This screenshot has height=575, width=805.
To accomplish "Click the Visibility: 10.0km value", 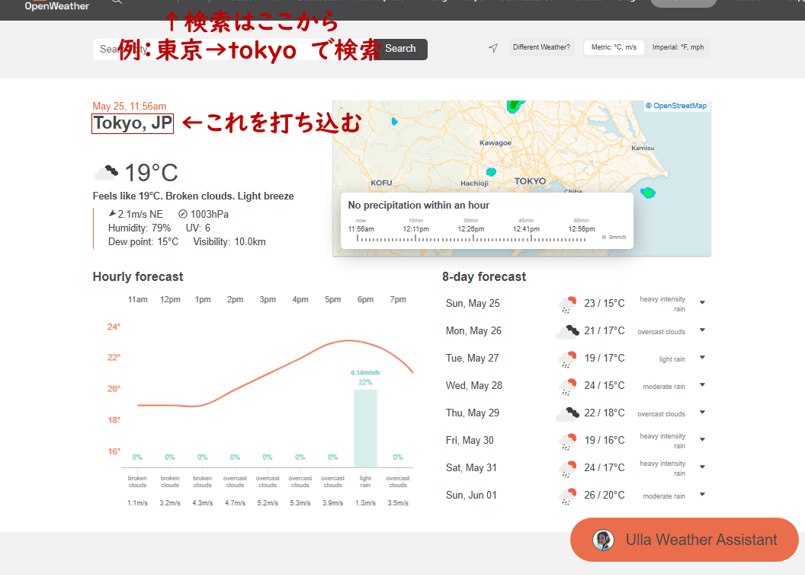I will pos(229,242).
